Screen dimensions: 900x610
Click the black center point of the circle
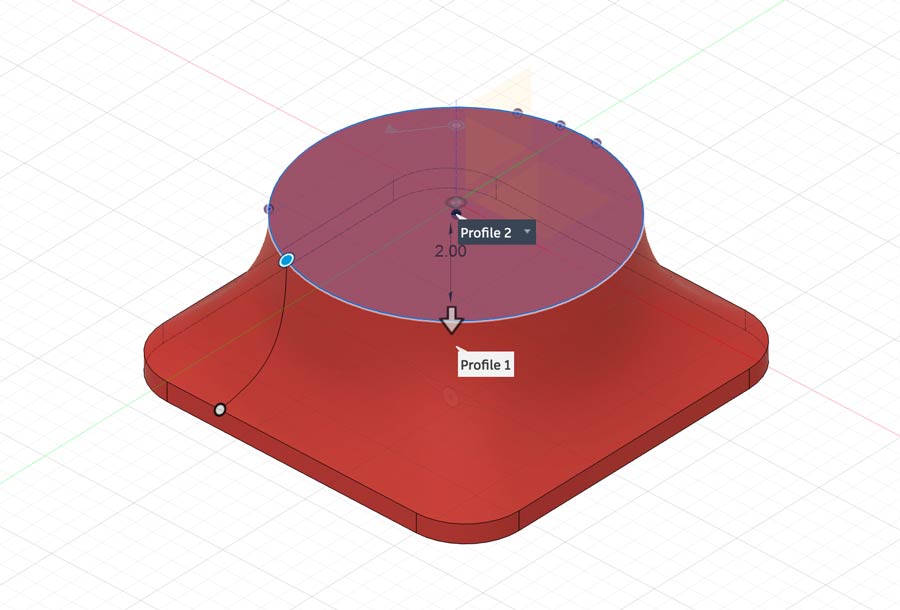[x=456, y=214]
